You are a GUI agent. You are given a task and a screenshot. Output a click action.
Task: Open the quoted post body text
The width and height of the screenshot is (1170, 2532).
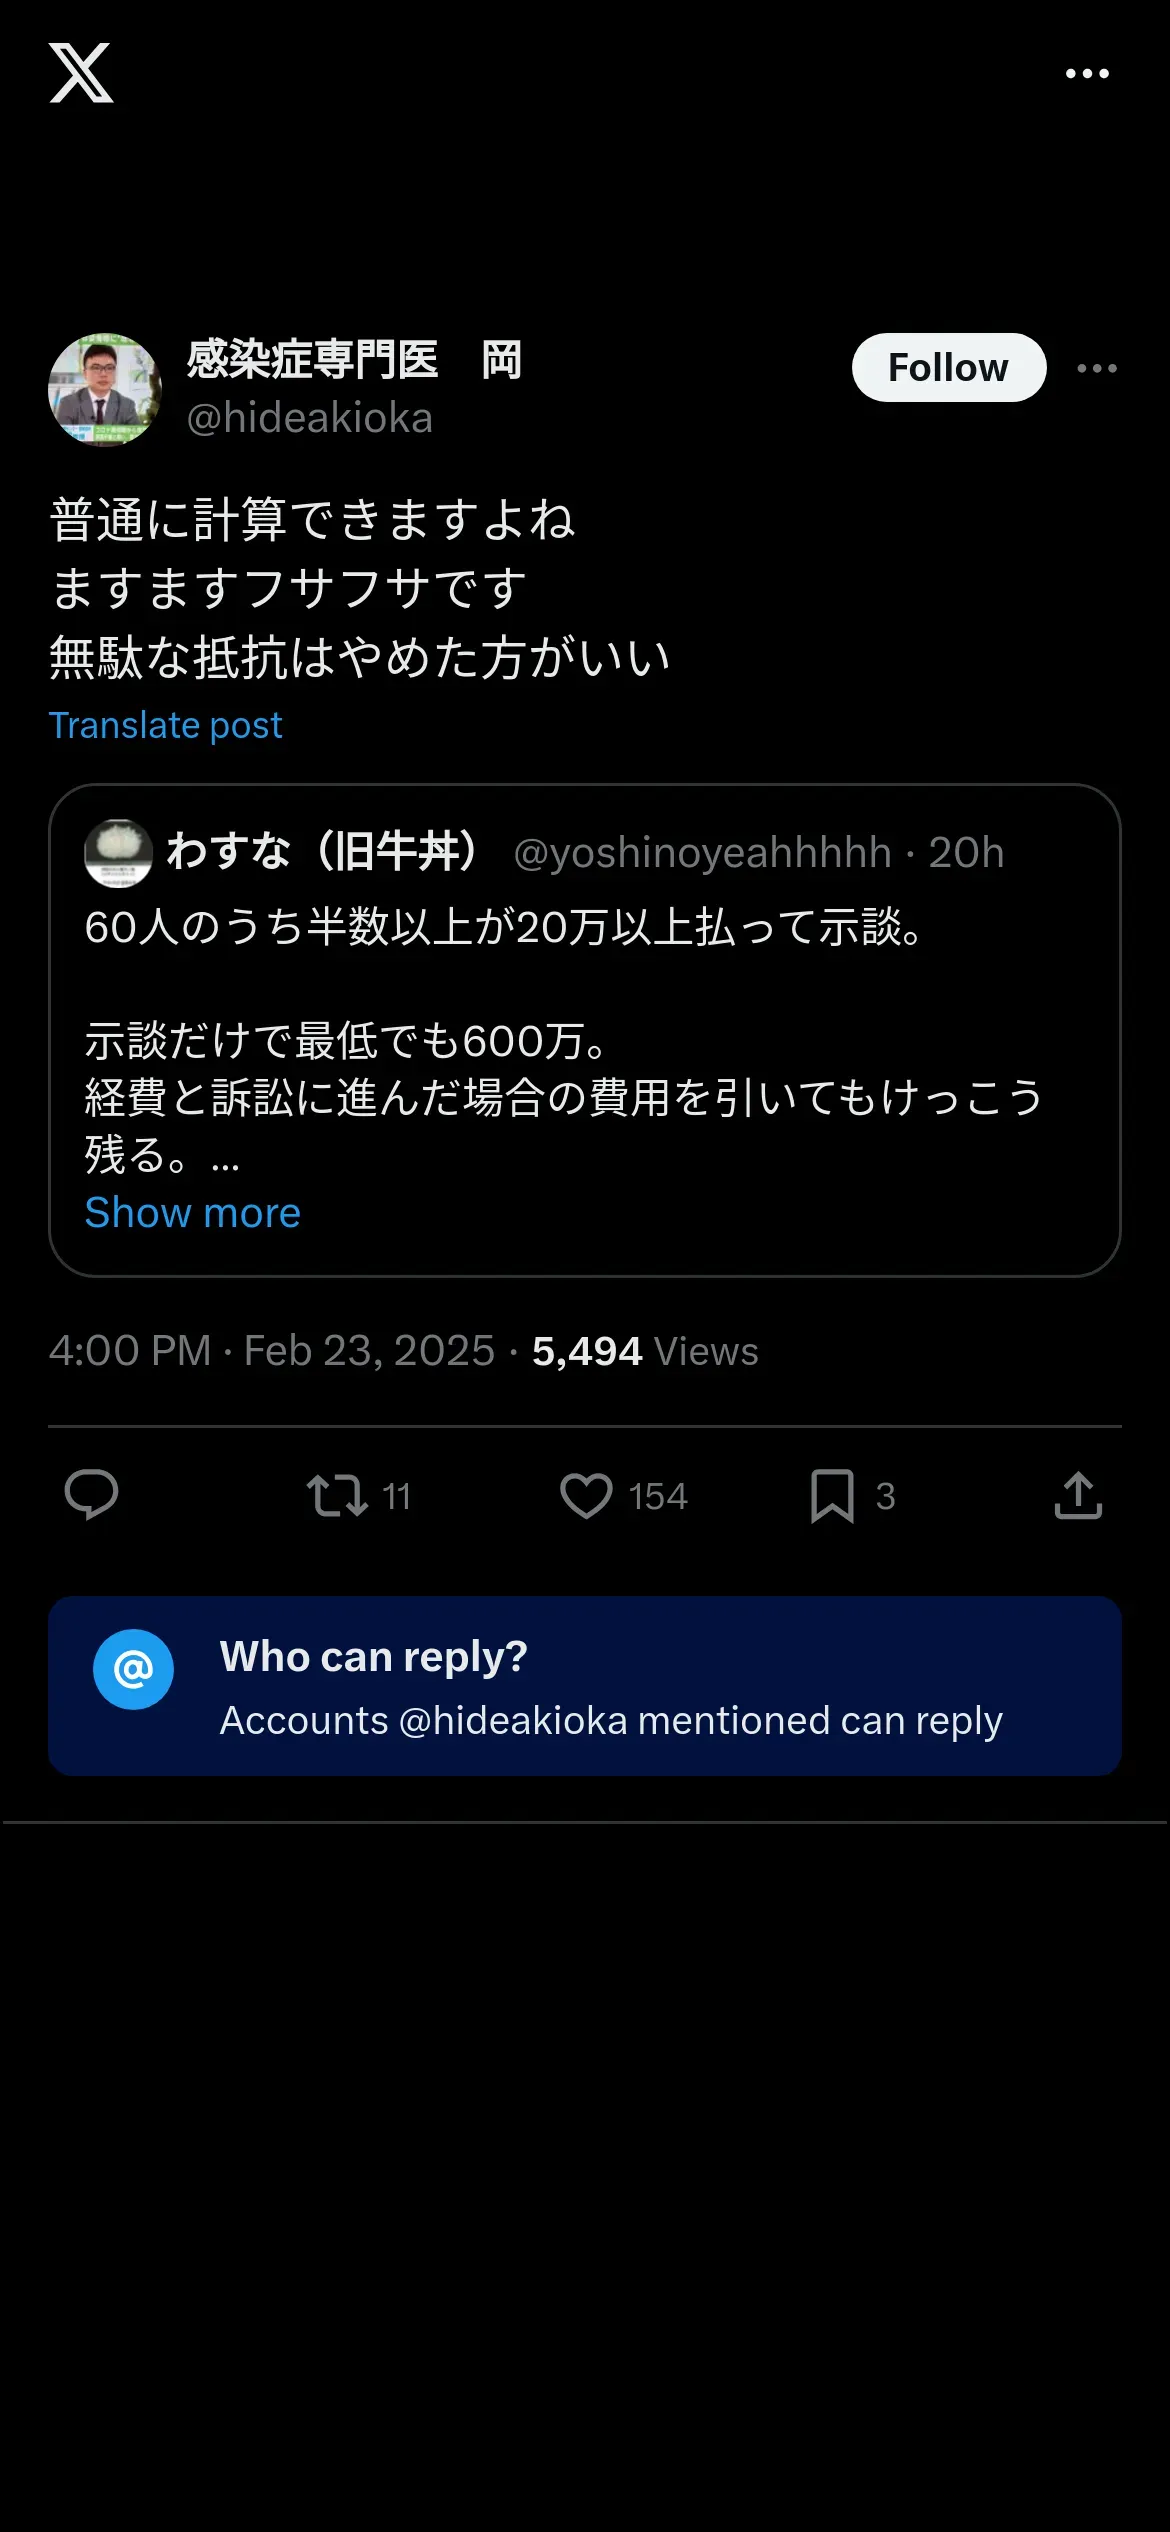point(565,1041)
